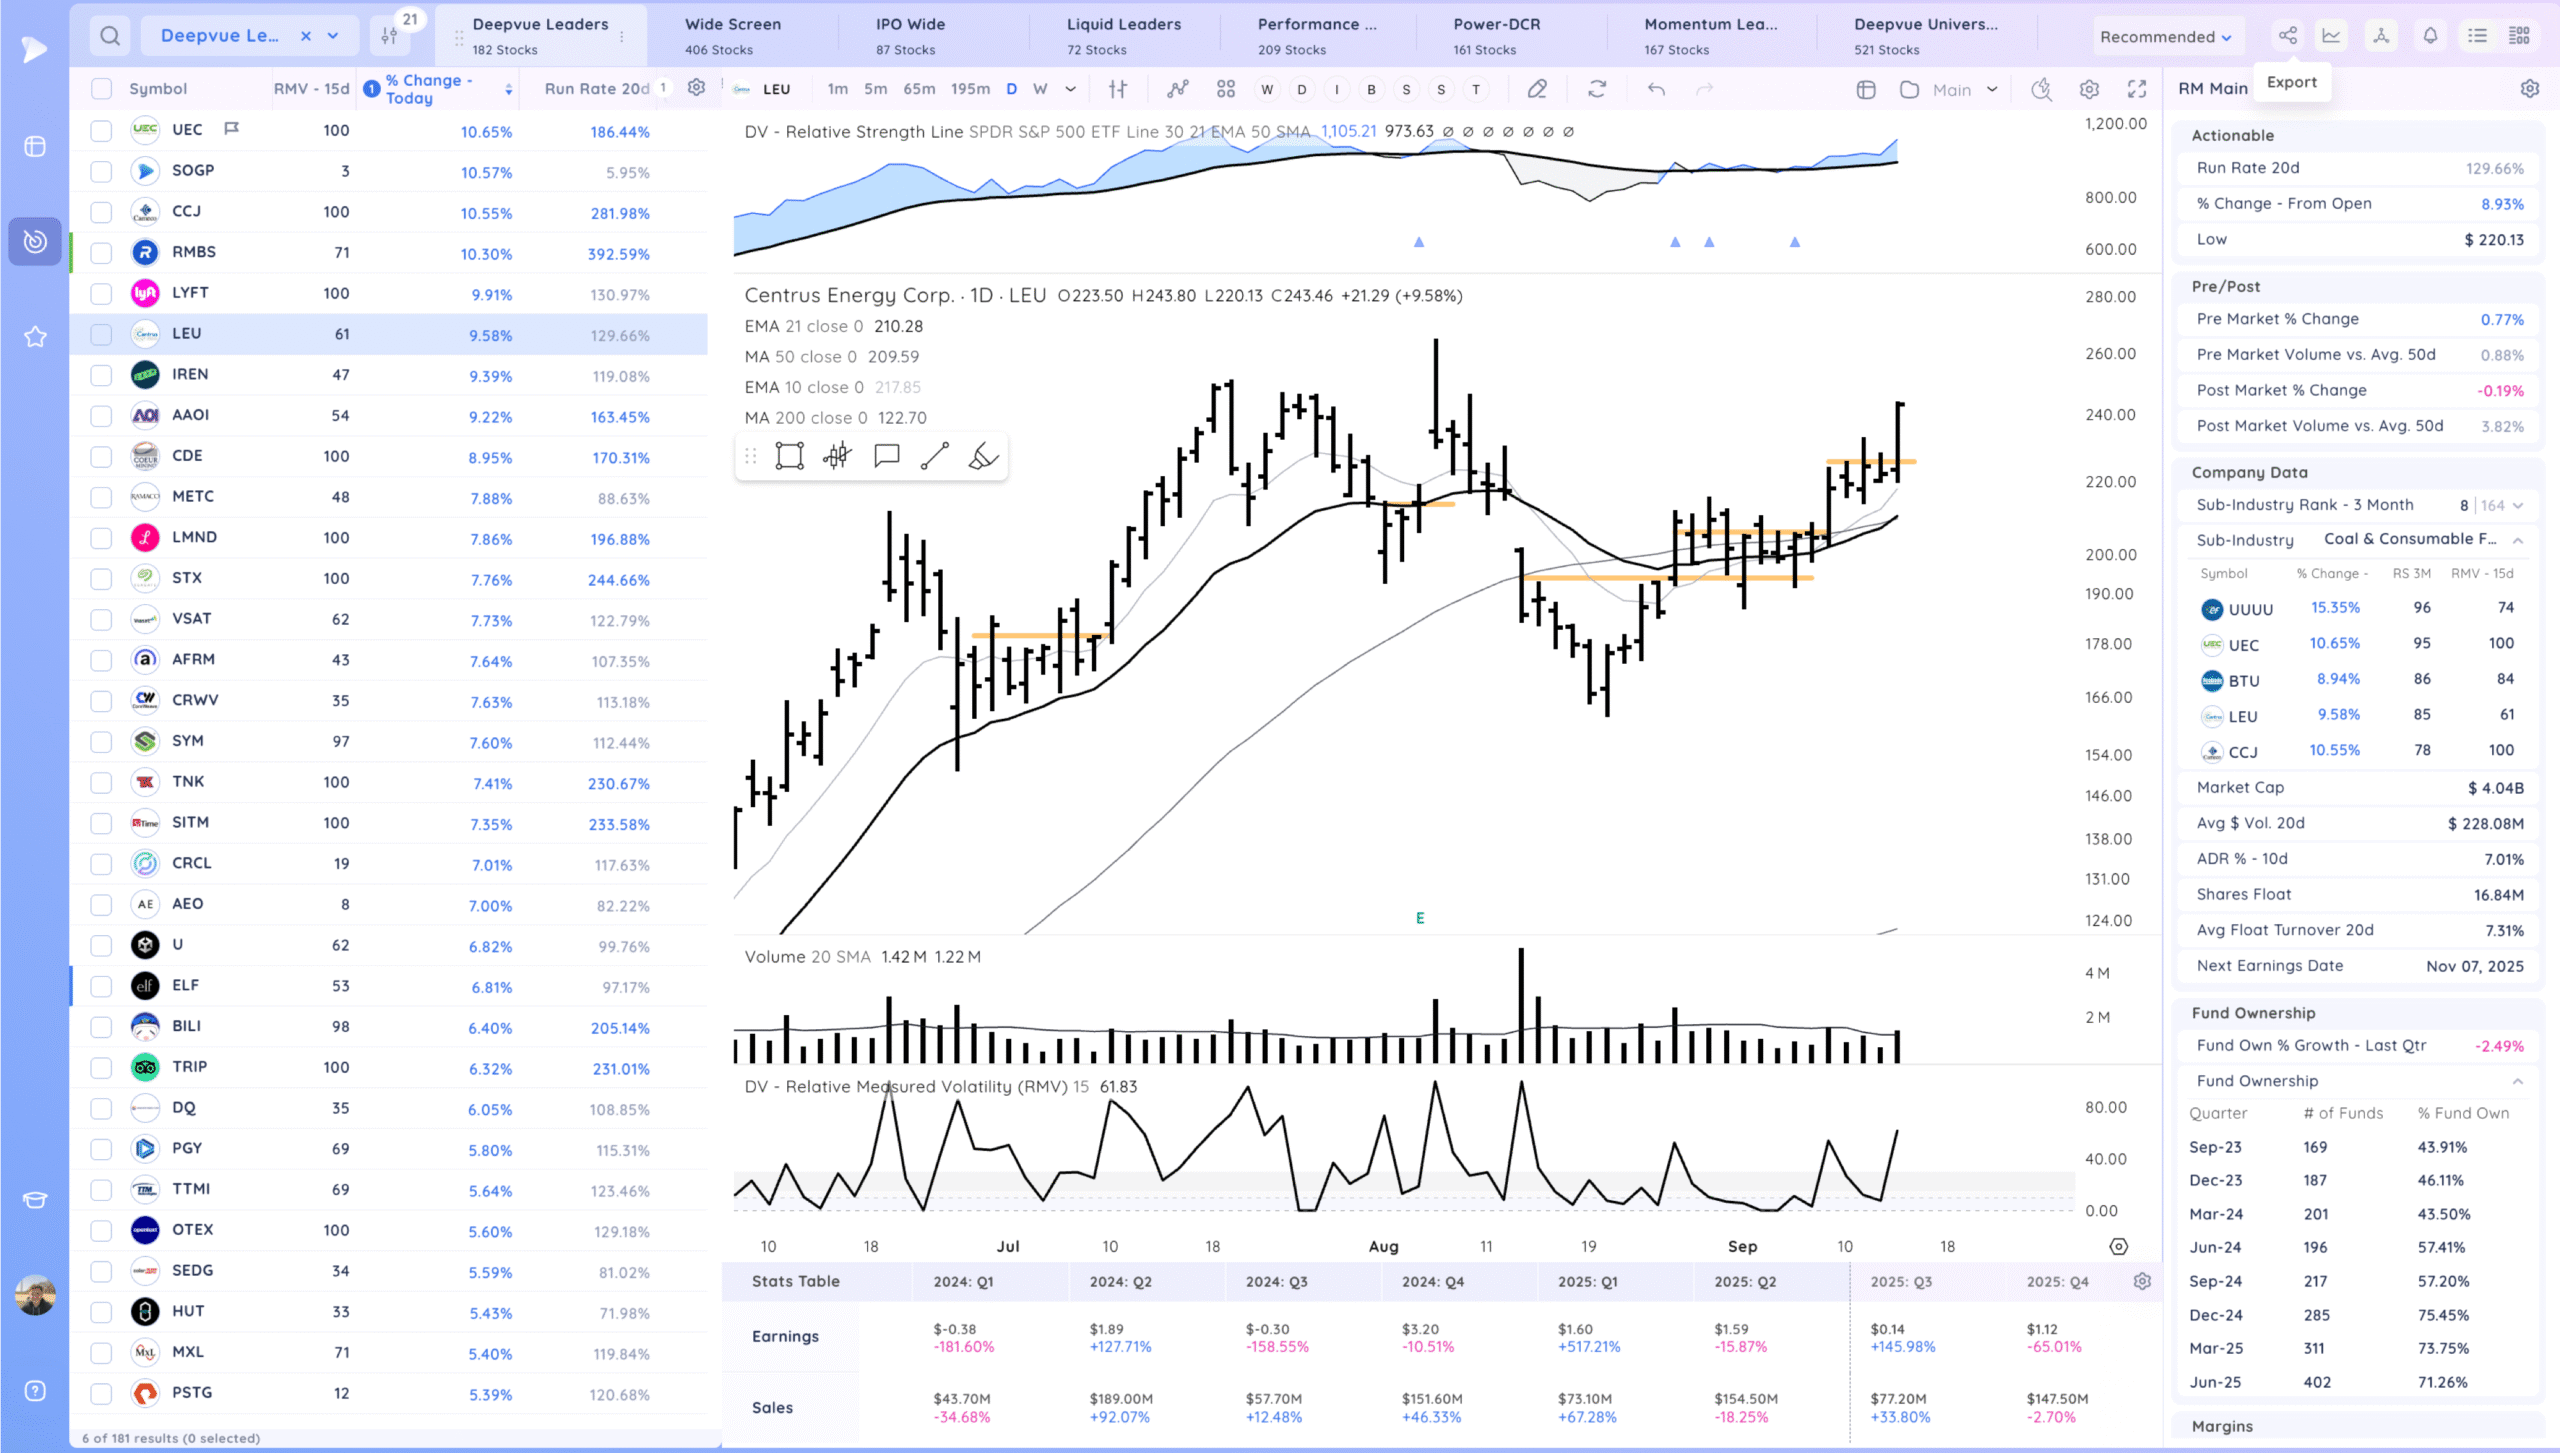Switch to the Liquid Leaders tab

(x=1124, y=36)
